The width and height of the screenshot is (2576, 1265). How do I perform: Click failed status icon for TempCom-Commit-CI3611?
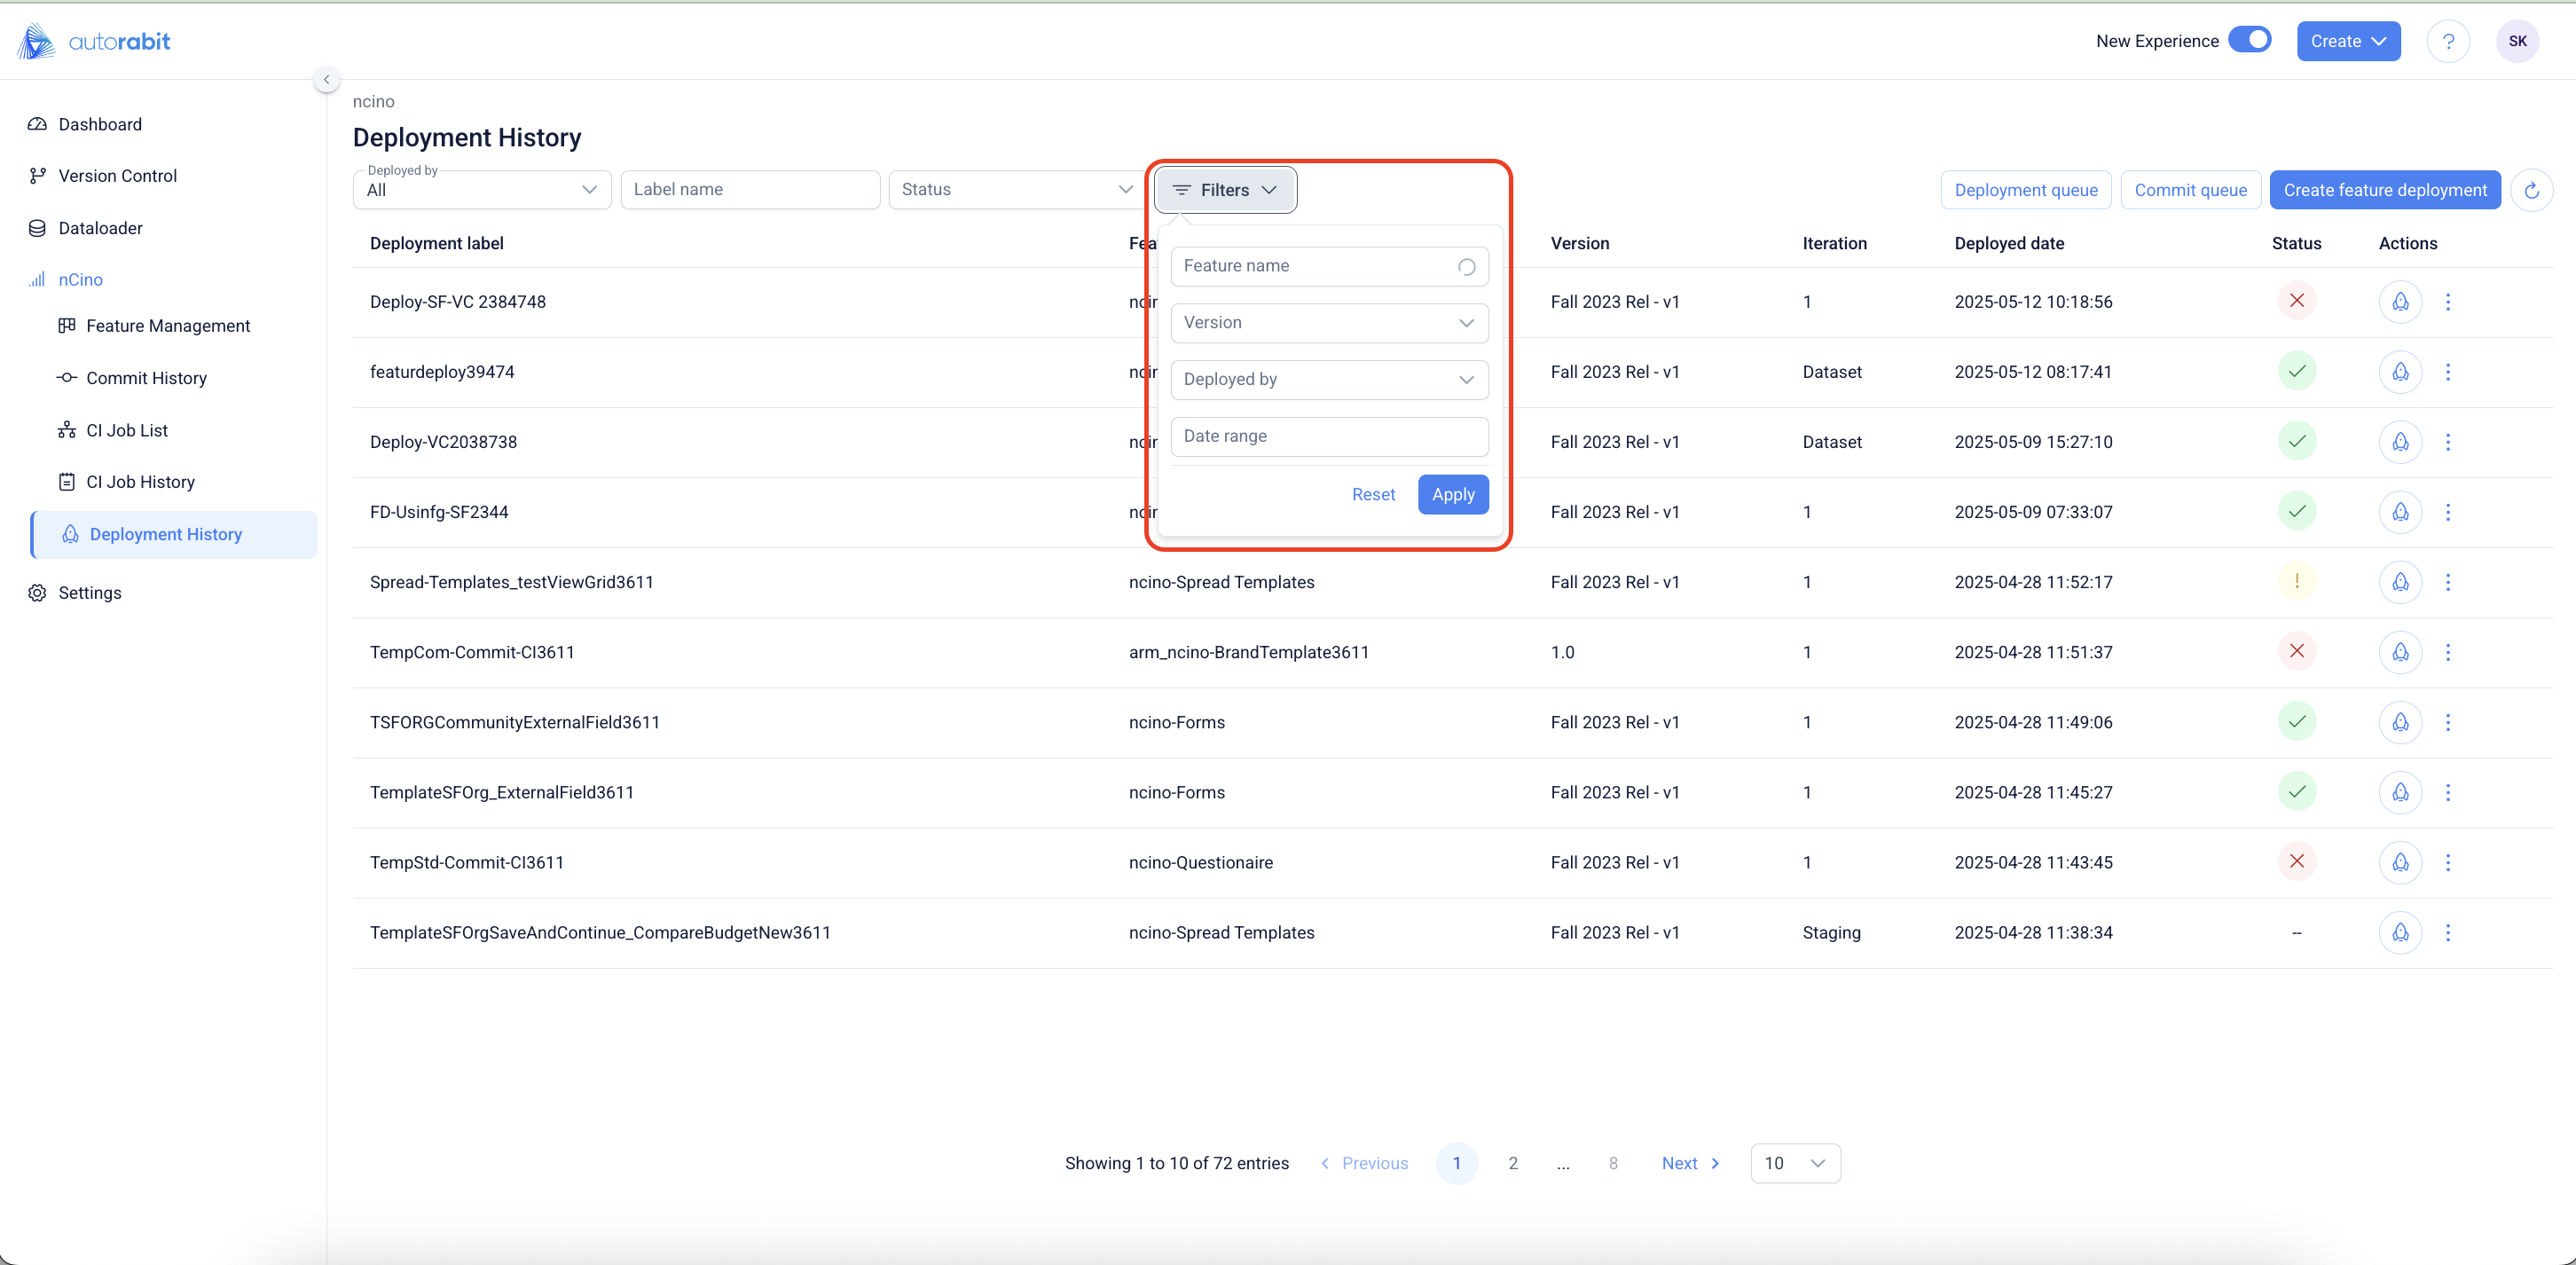click(2297, 651)
